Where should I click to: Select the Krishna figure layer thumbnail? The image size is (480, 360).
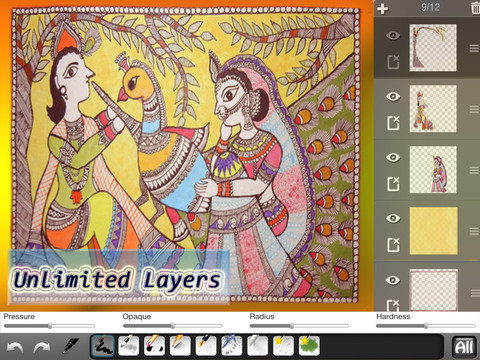click(x=433, y=109)
